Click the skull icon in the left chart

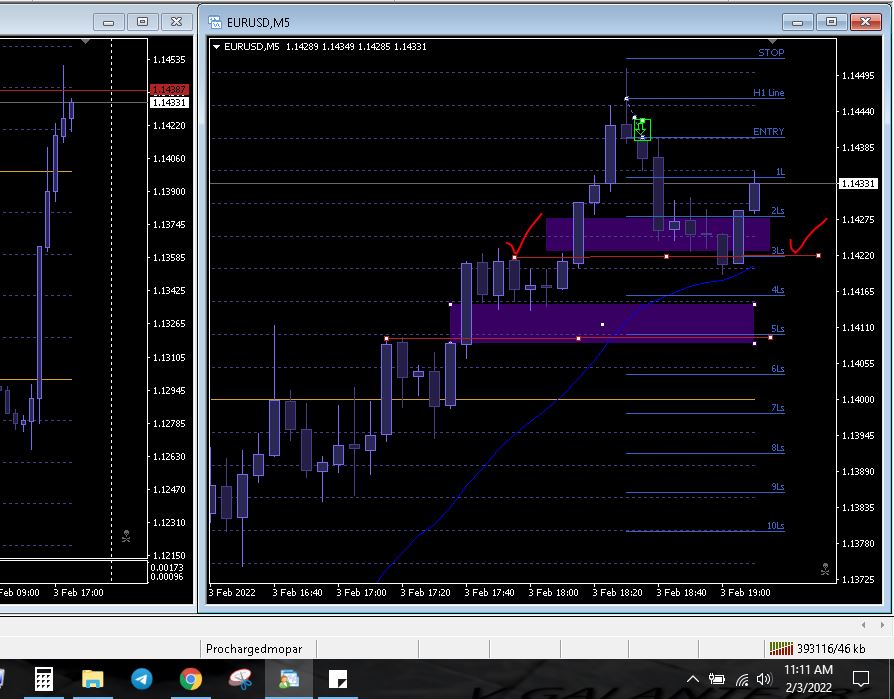126,536
